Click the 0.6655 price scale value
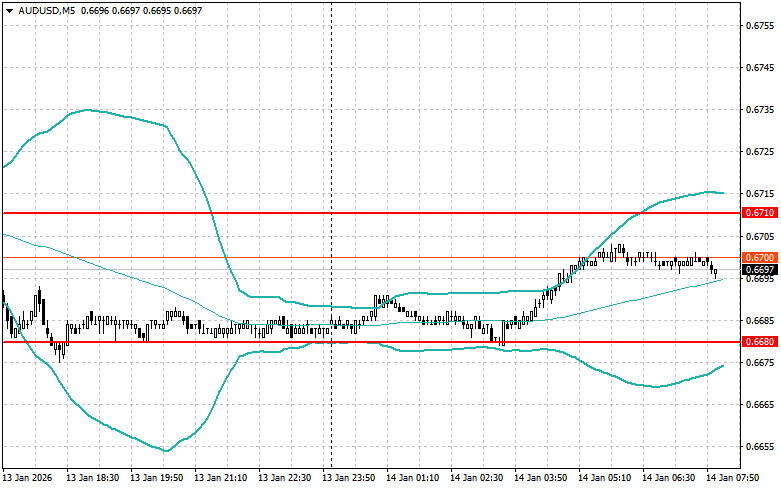781x489 pixels. pos(760,446)
